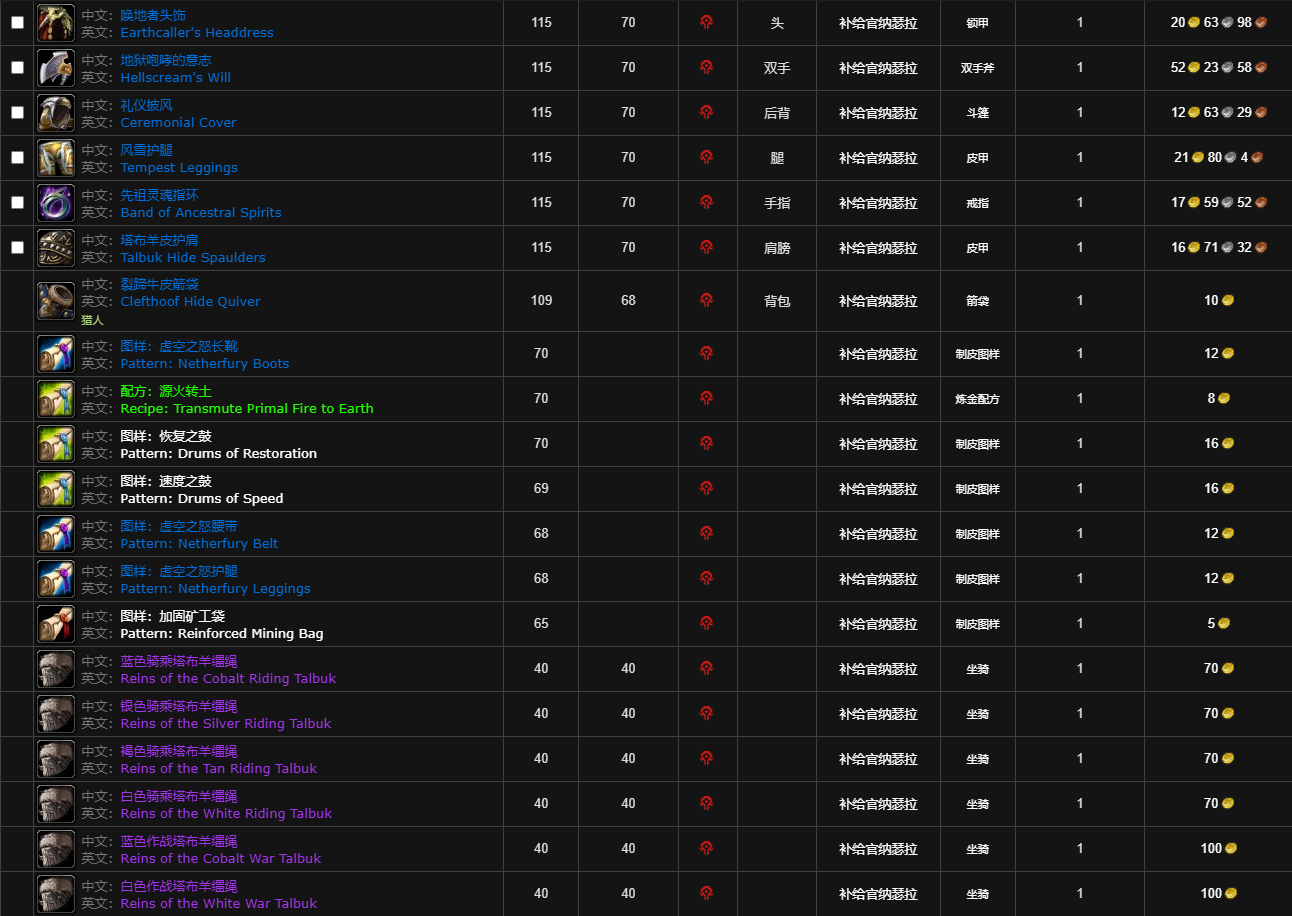Click level 65 in Reinforced Mining Bag row
The width and height of the screenshot is (1292, 916).
(541, 623)
